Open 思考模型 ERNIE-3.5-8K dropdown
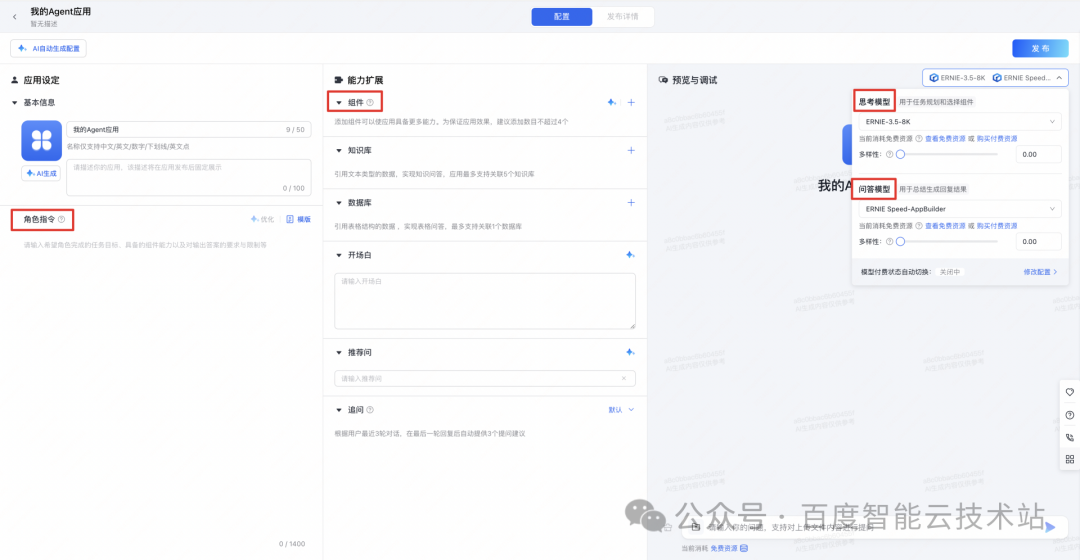The image size is (1080, 560). [959, 122]
